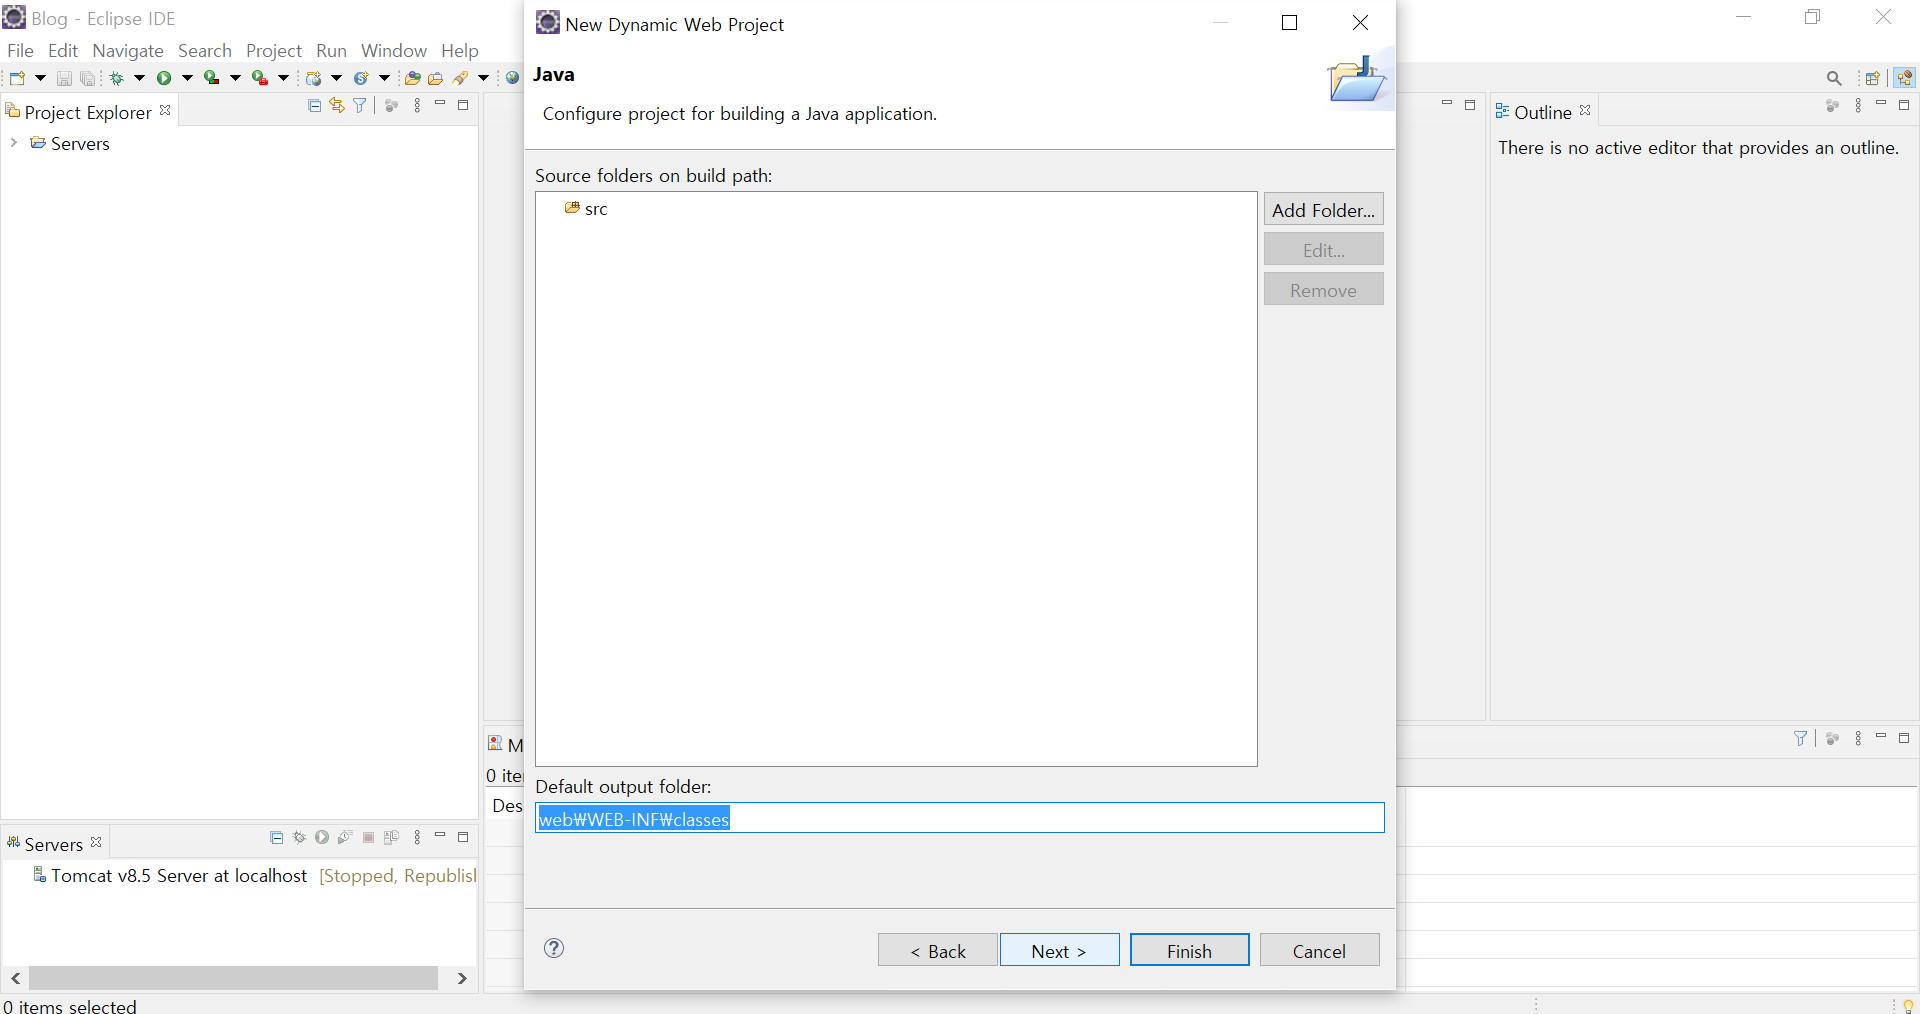Click the Open Perspective icon
Viewport: 1920px width, 1014px height.
coord(1873,78)
